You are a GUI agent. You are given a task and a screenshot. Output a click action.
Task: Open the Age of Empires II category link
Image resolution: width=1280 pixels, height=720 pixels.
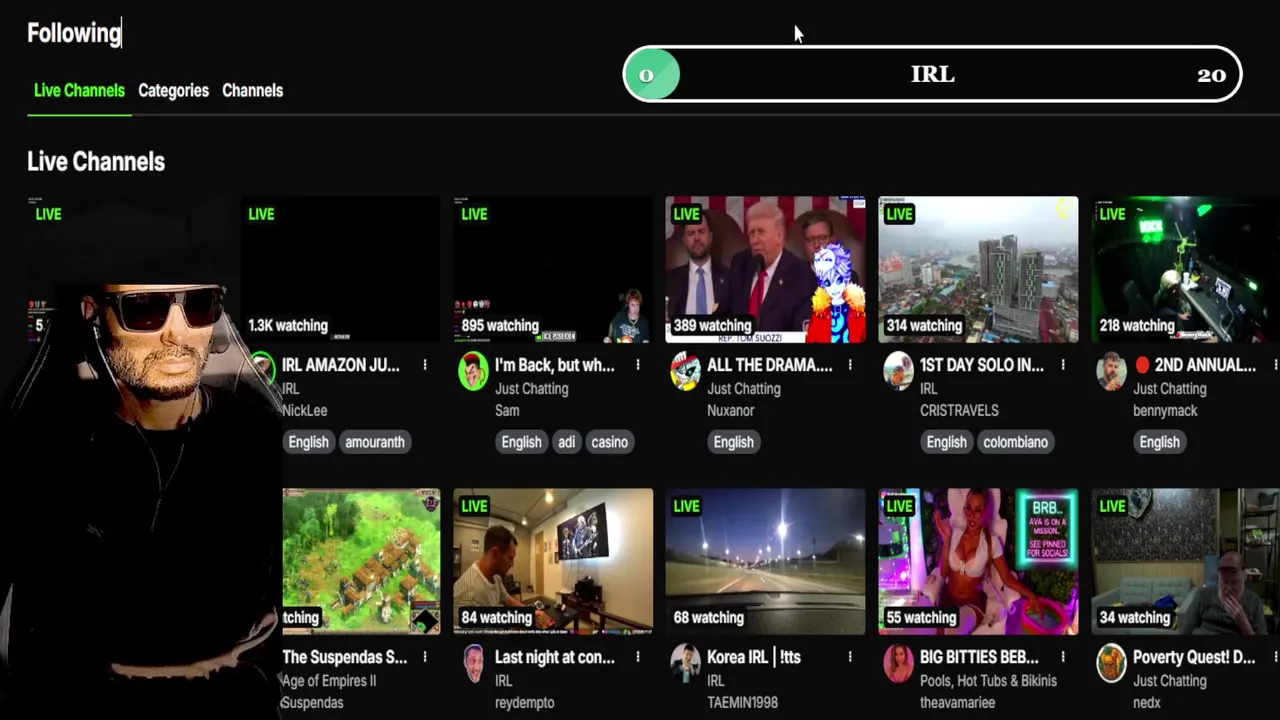pos(329,681)
